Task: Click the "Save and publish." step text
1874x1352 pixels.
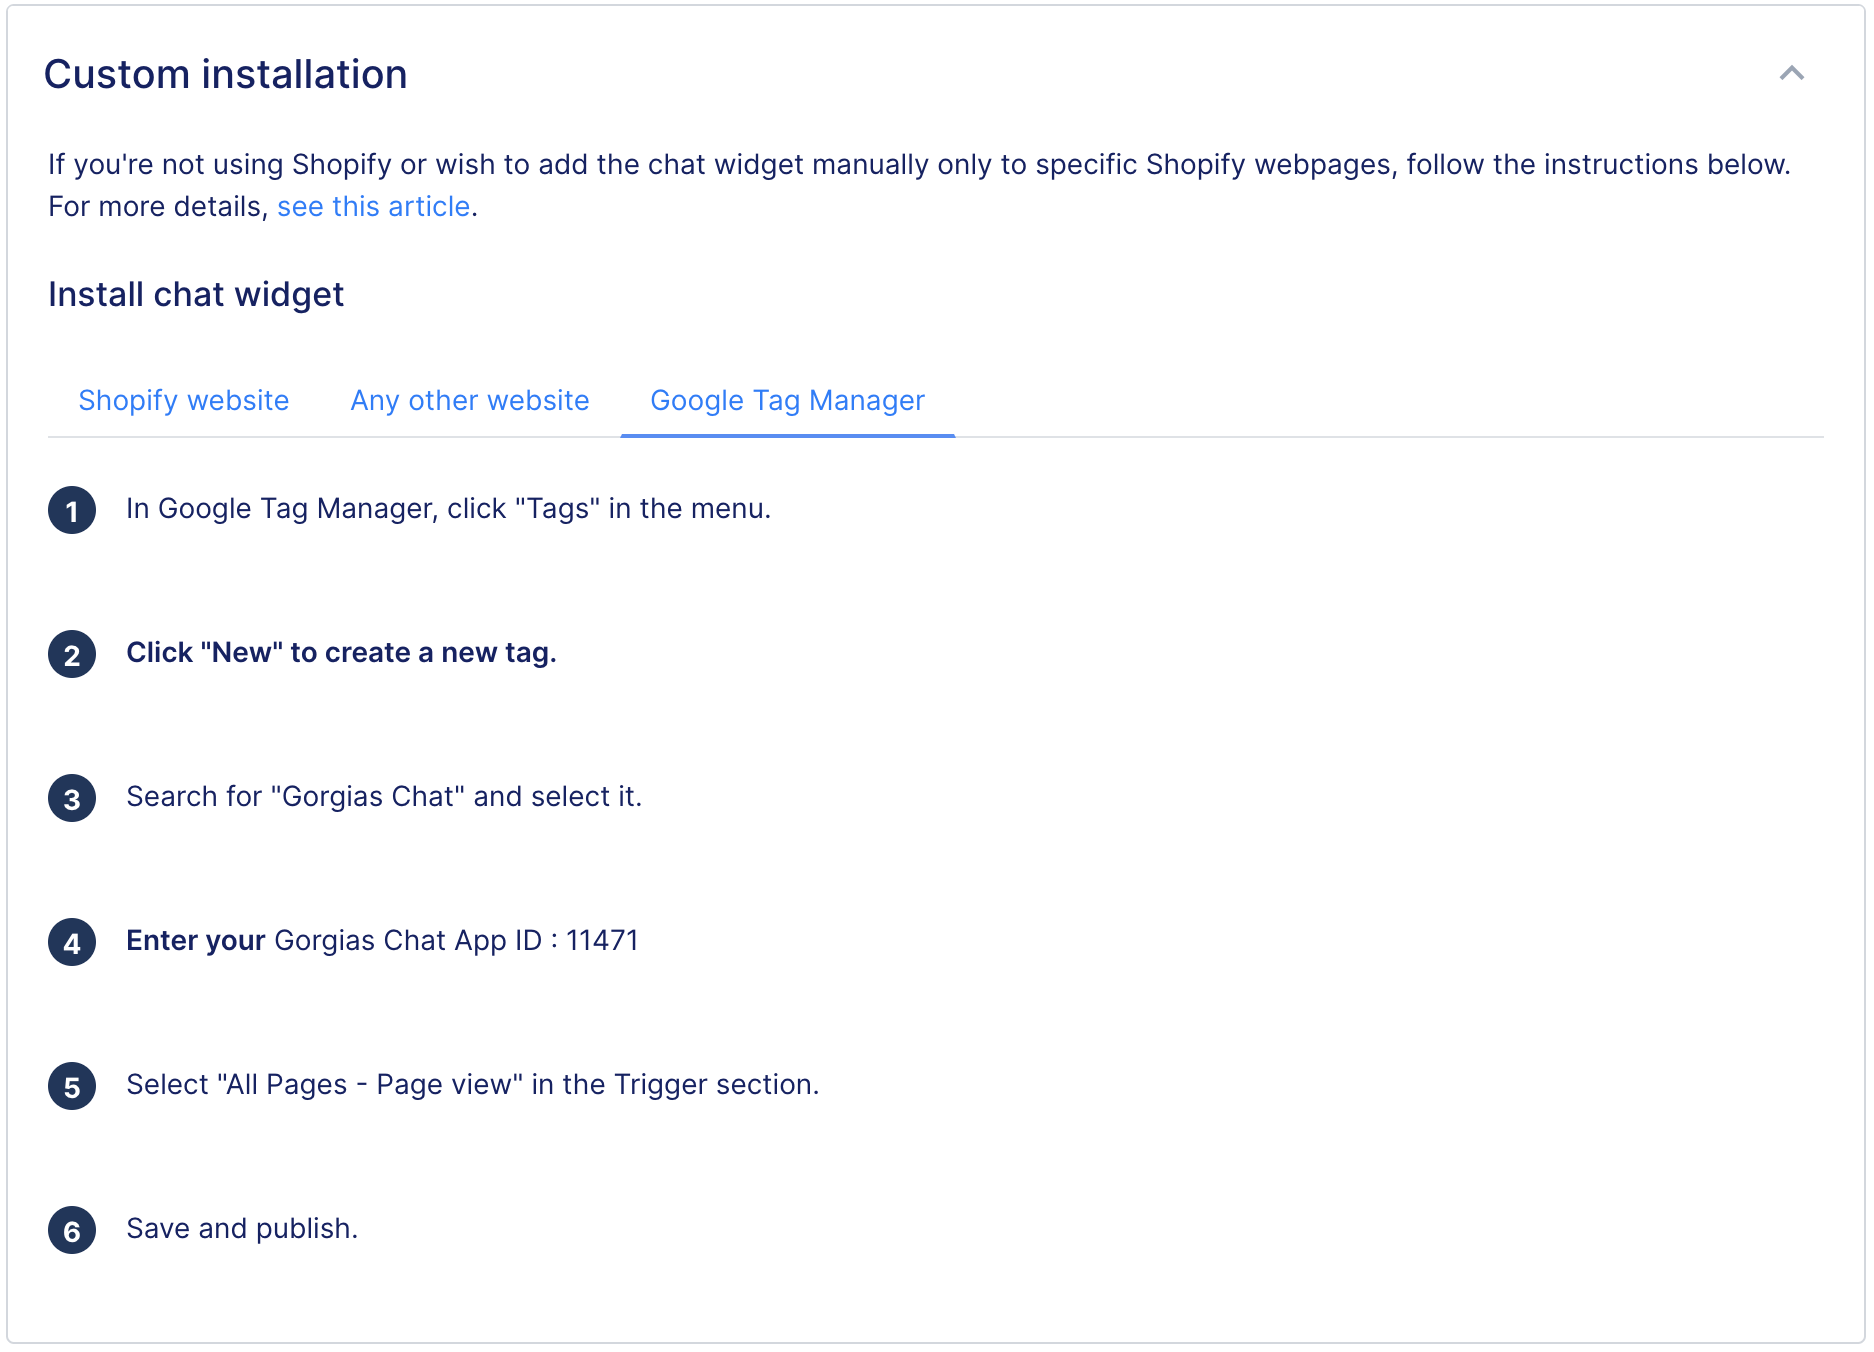Action: point(242,1228)
